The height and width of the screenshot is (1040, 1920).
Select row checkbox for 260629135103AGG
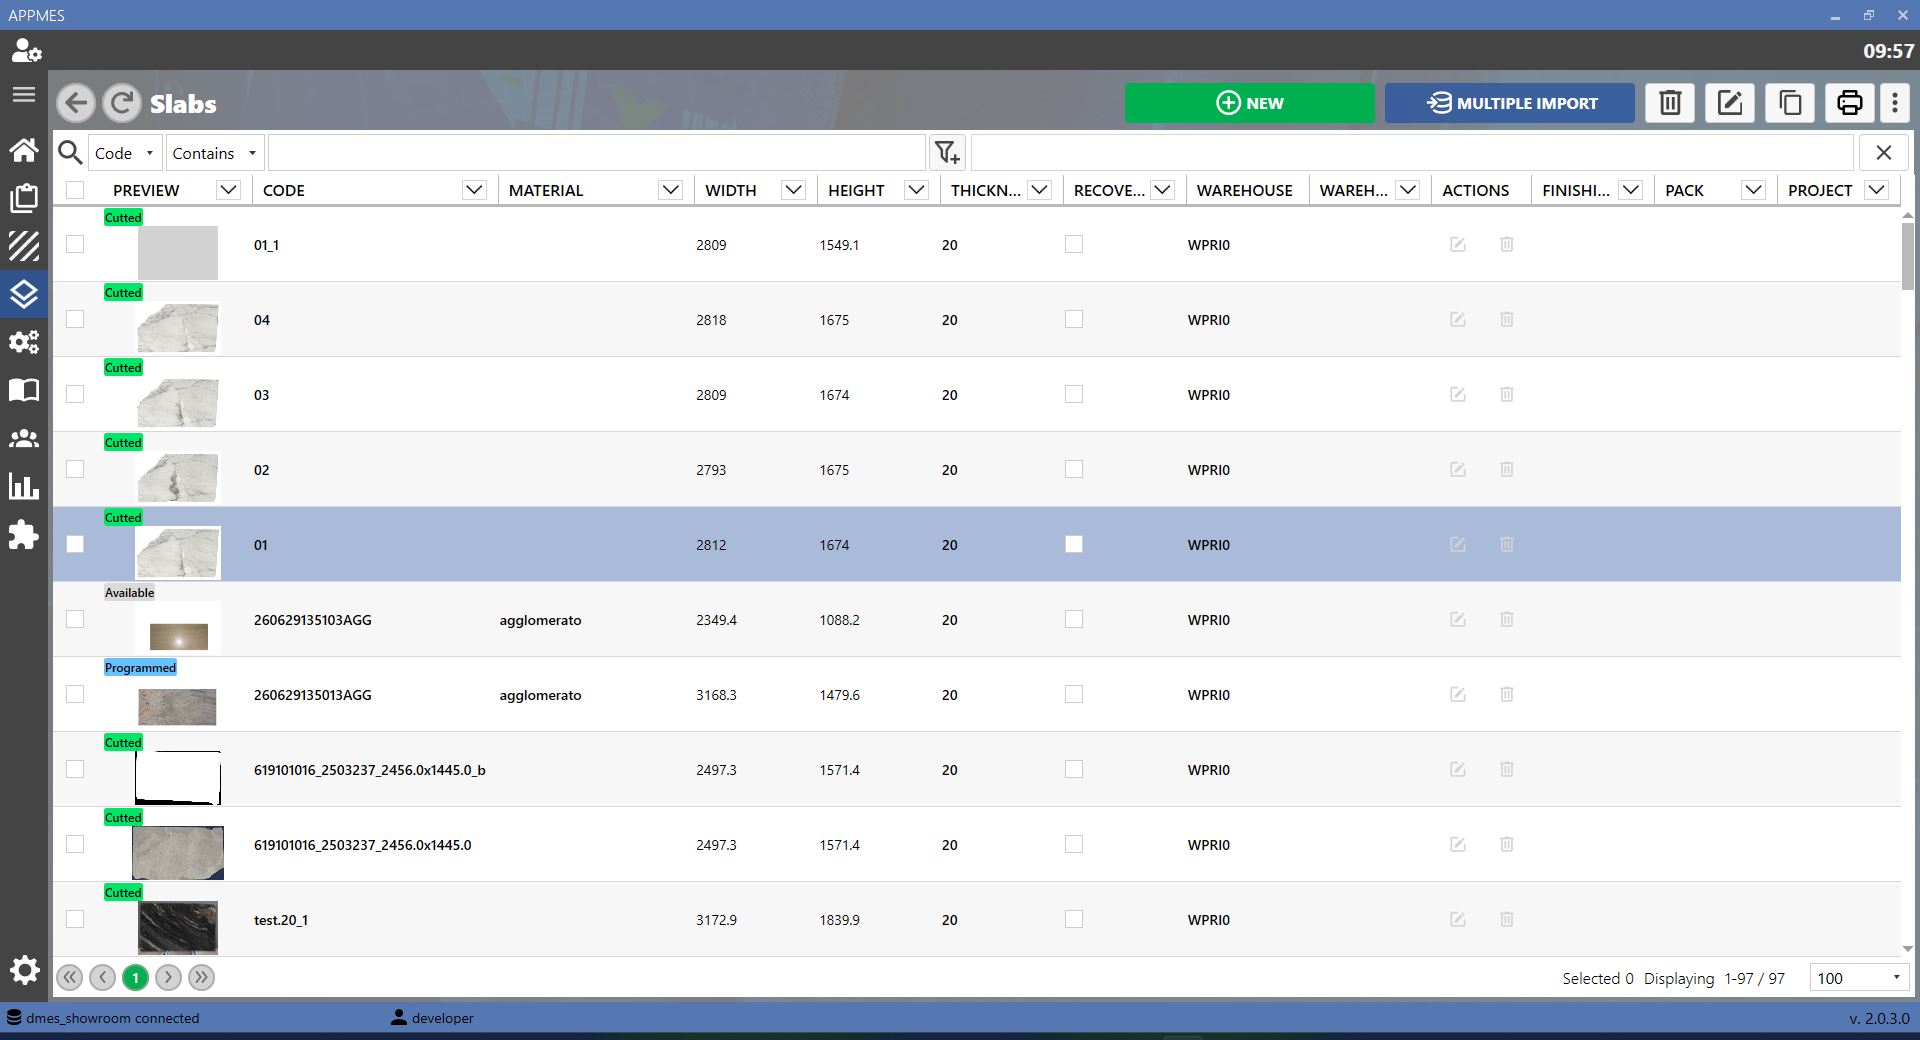tap(75, 619)
